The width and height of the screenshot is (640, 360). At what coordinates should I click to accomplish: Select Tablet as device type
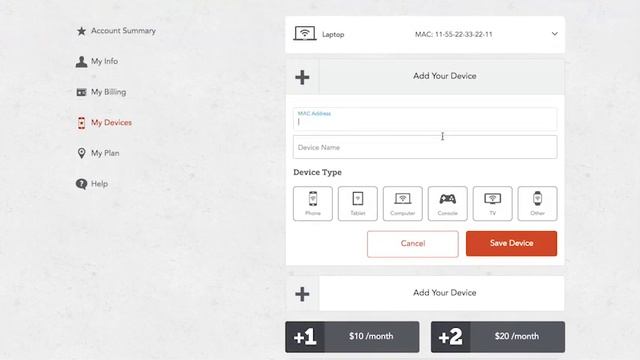point(358,204)
